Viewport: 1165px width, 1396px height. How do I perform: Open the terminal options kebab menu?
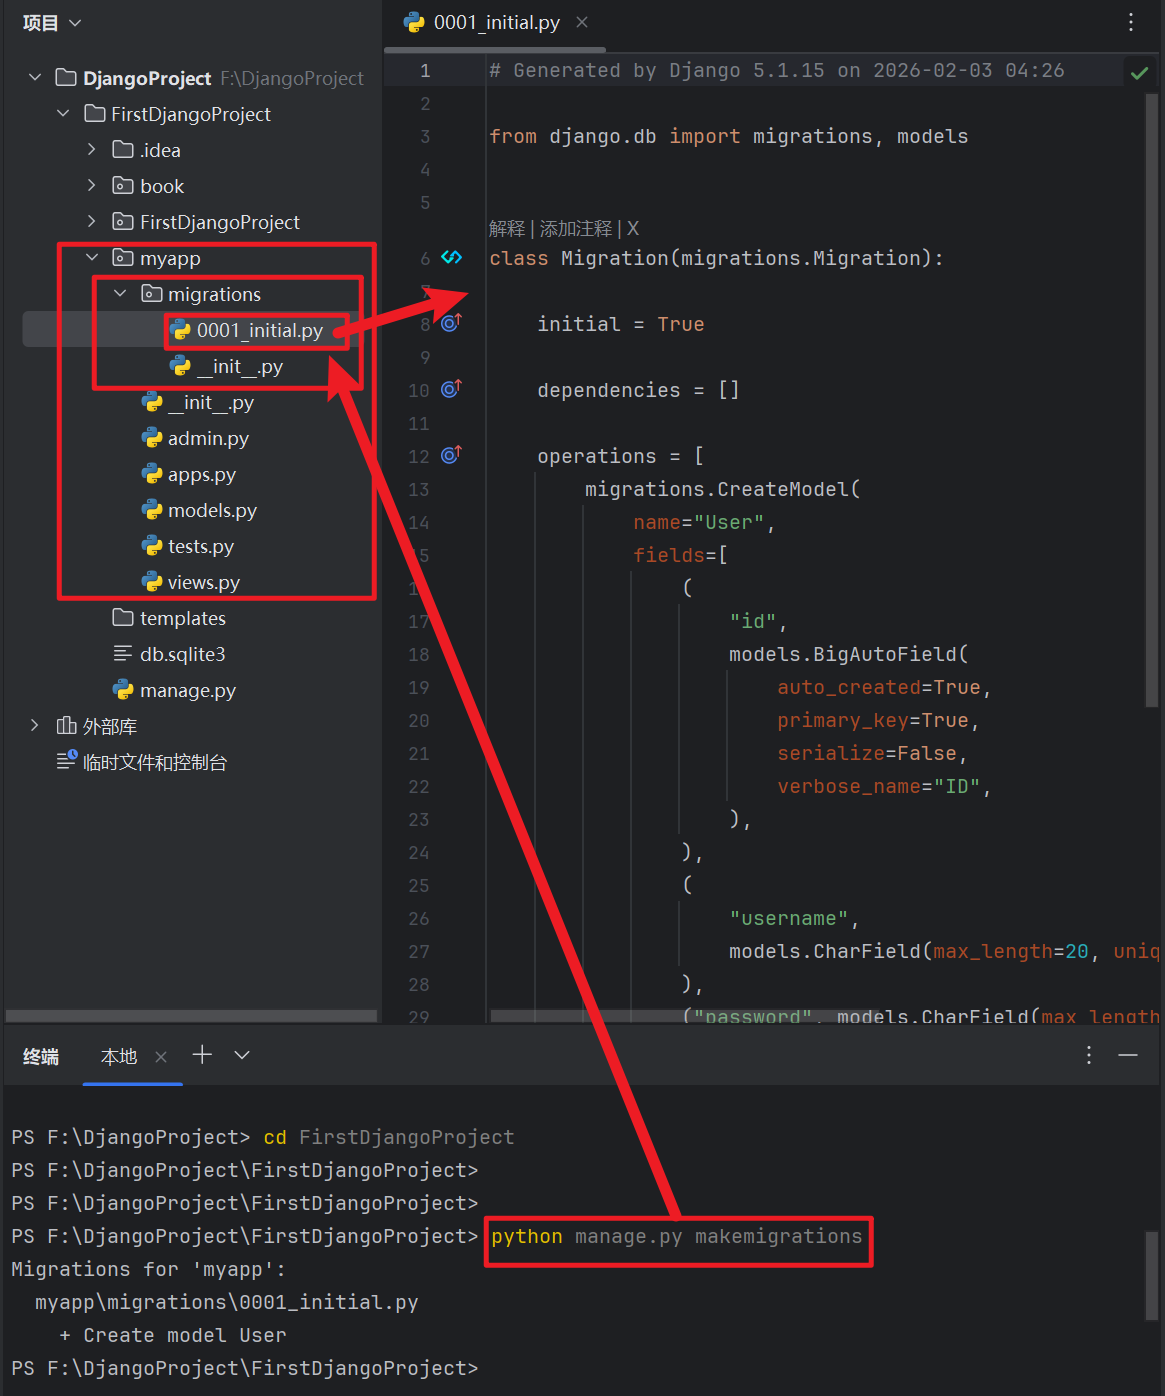(x=1089, y=1055)
